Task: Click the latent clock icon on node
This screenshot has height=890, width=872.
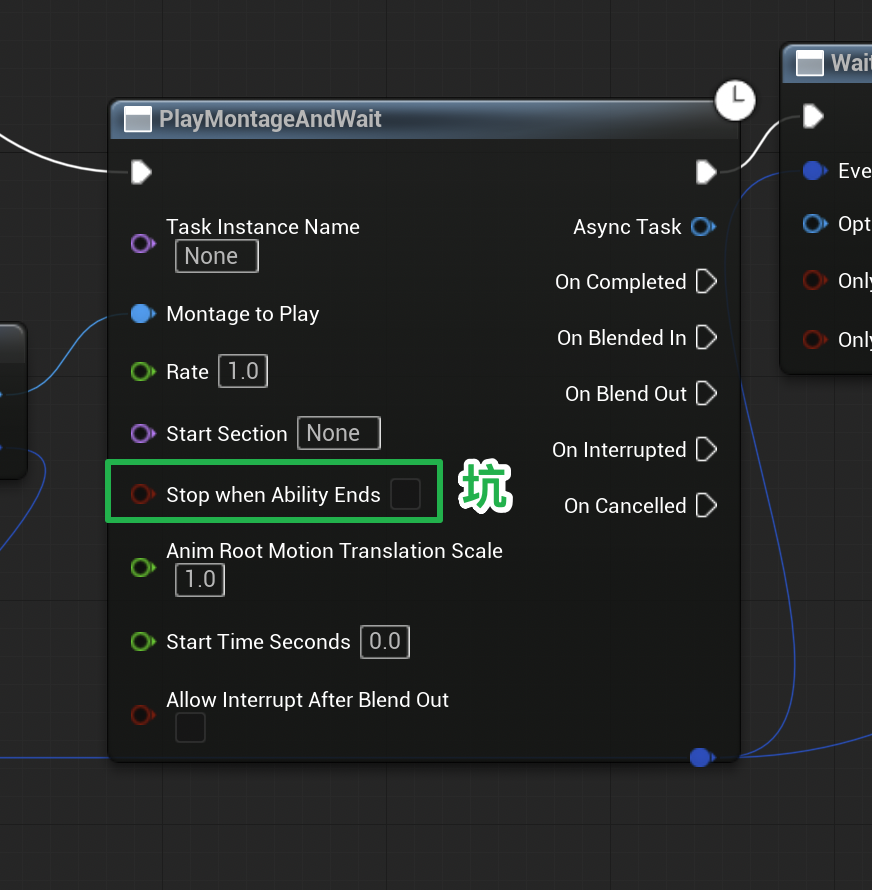Action: click(x=735, y=100)
